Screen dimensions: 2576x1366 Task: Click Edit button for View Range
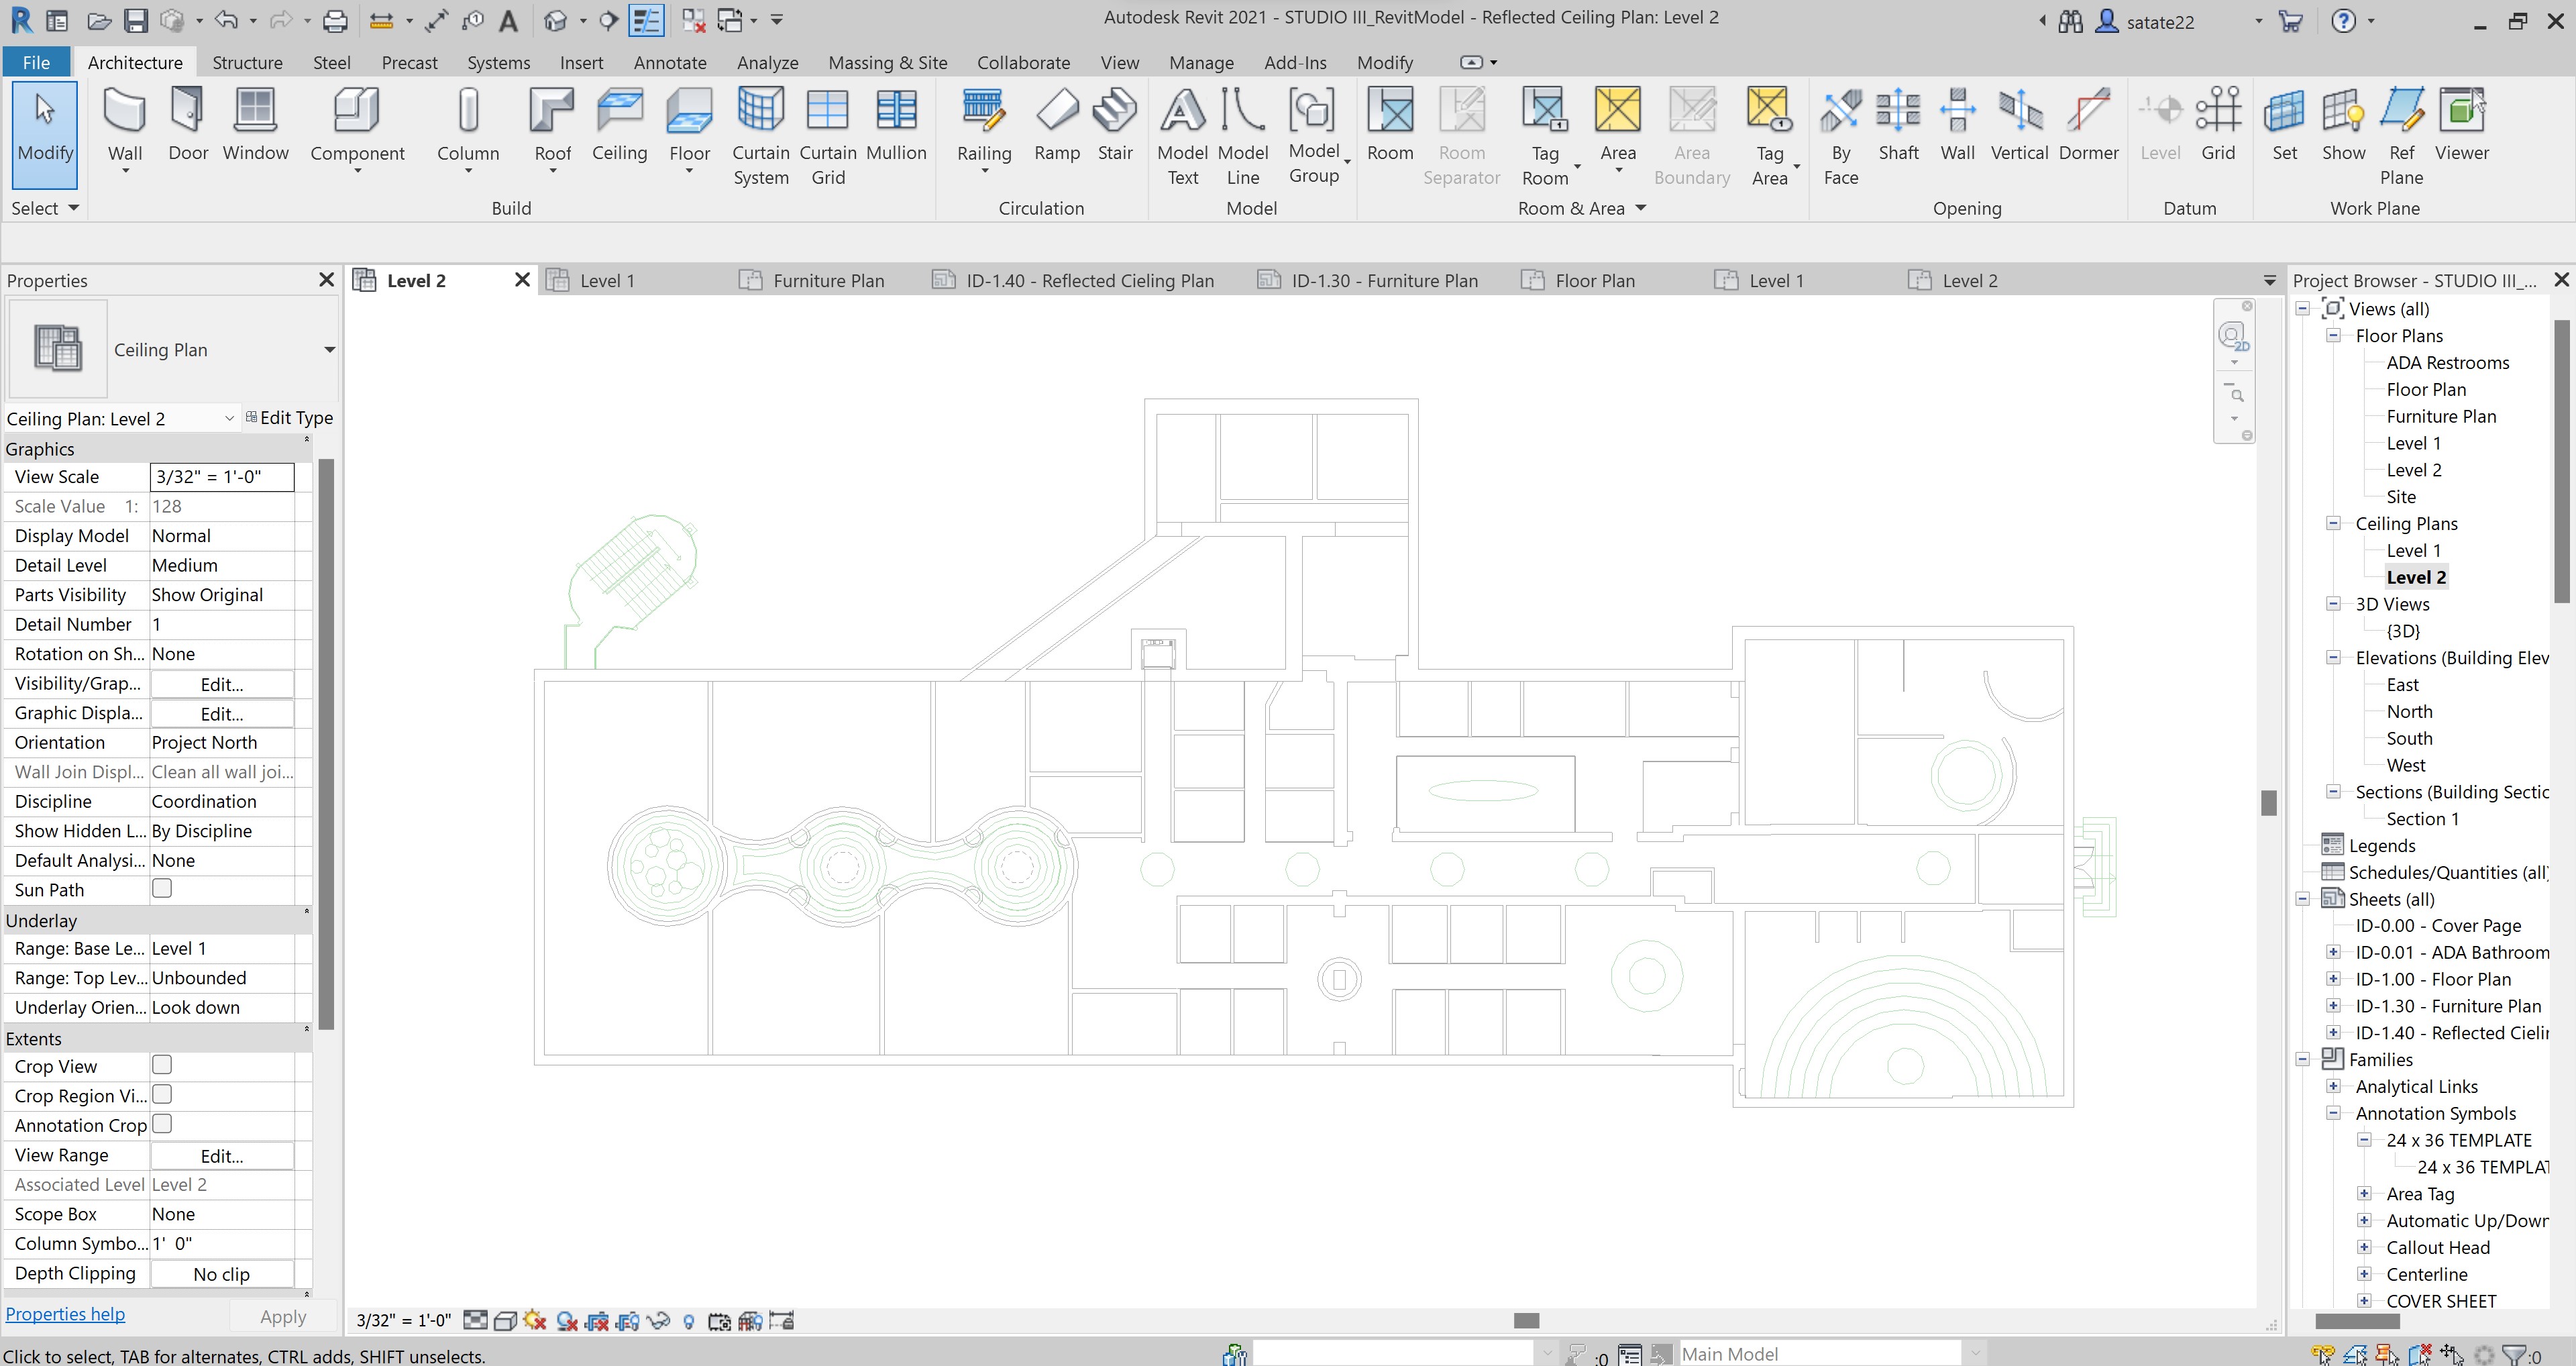click(222, 1156)
